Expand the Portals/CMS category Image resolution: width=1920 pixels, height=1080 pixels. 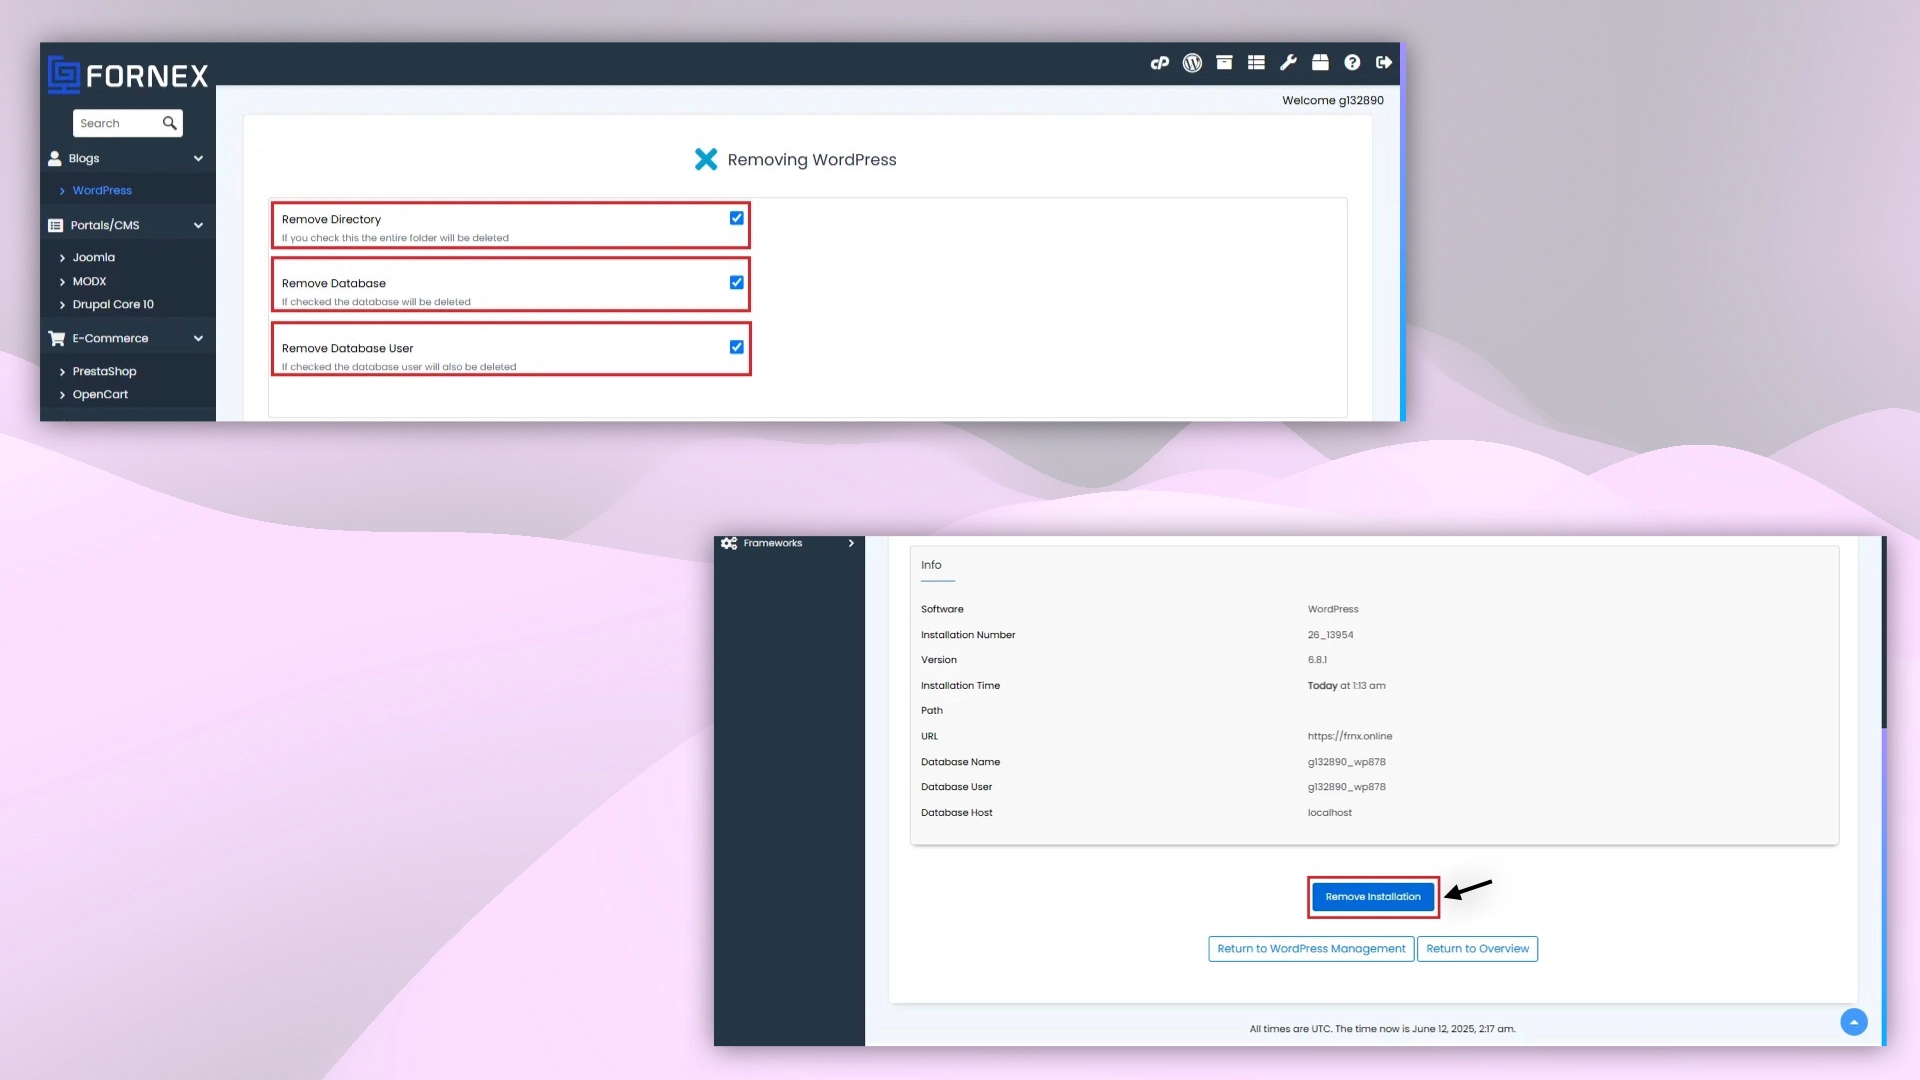tap(198, 224)
